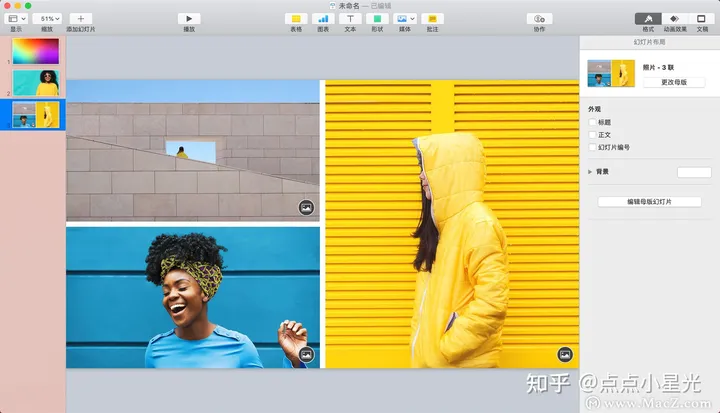Click the 更改母版 (Change Master) button
Viewport: 720px width, 413px height.
(x=674, y=82)
